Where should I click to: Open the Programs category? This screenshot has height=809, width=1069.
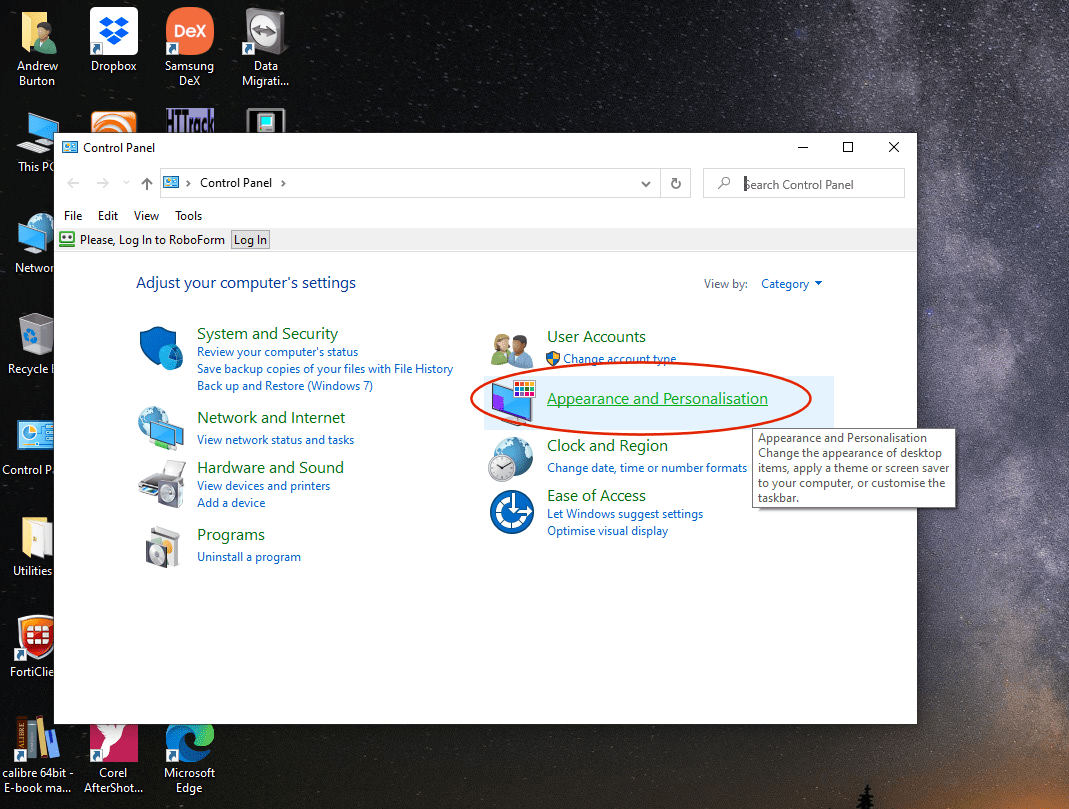point(230,535)
